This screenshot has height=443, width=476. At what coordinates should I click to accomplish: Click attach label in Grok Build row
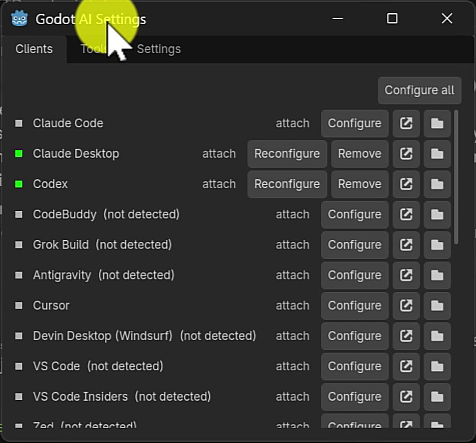click(x=292, y=245)
